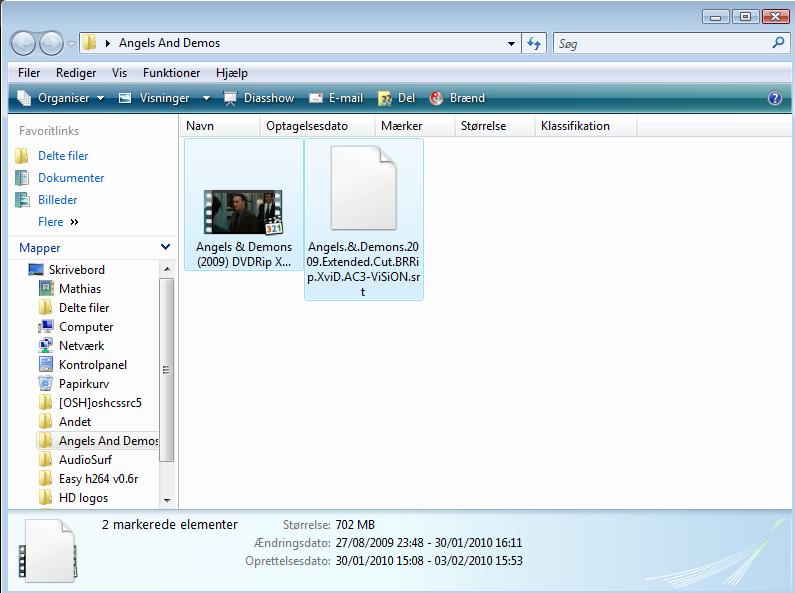Click the Visninger toolbar button
795x593 pixels.
(x=154, y=98)
